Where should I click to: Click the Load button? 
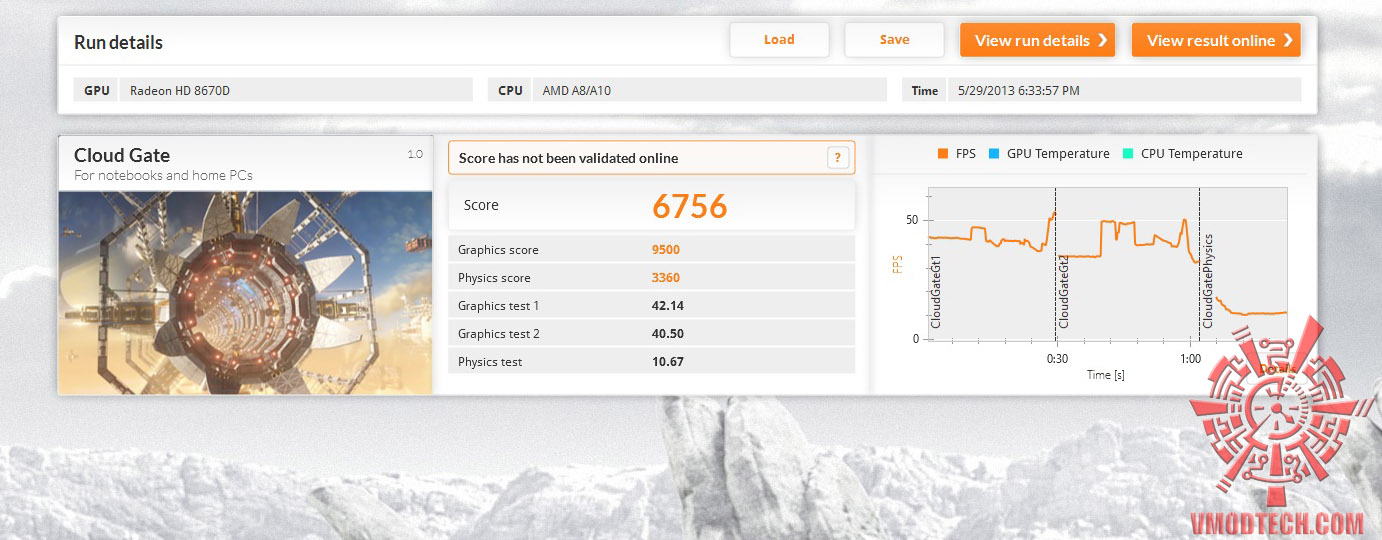(779, 40)
